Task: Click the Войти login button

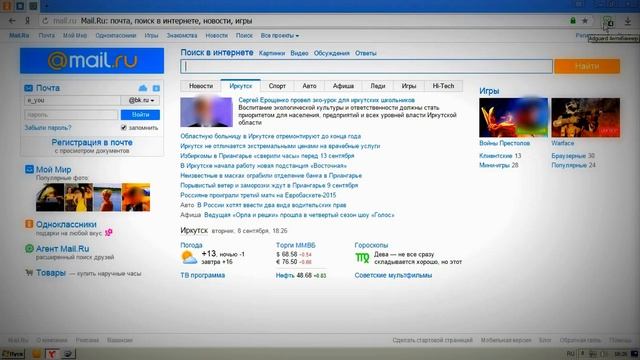Action: click(140, 115)
